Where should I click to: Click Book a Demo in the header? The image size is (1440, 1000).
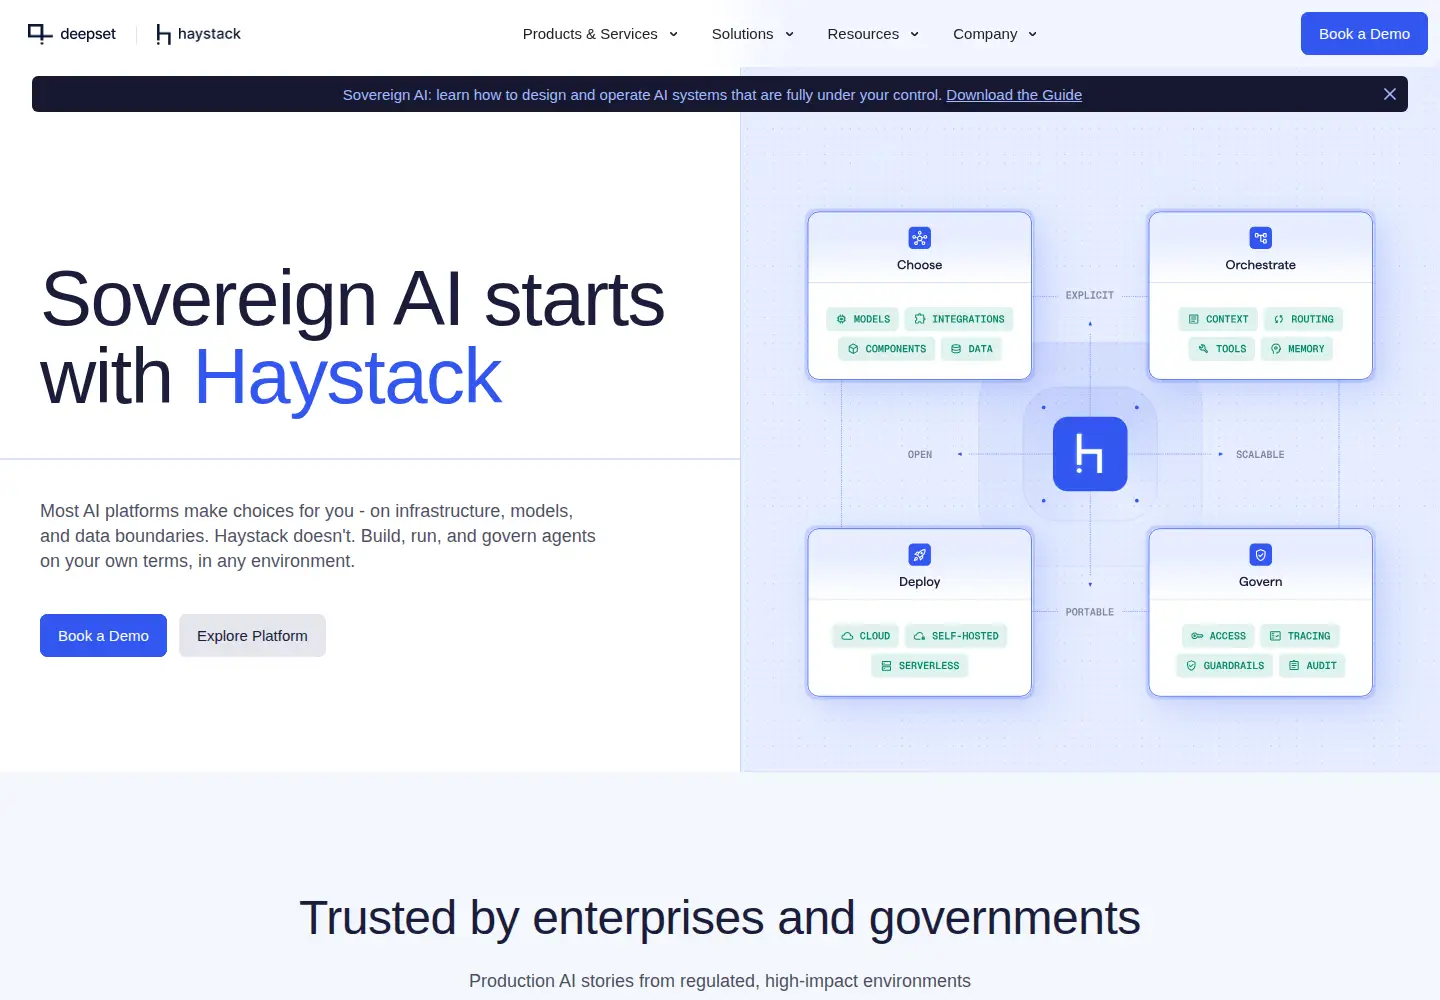tap(1364, 34)
